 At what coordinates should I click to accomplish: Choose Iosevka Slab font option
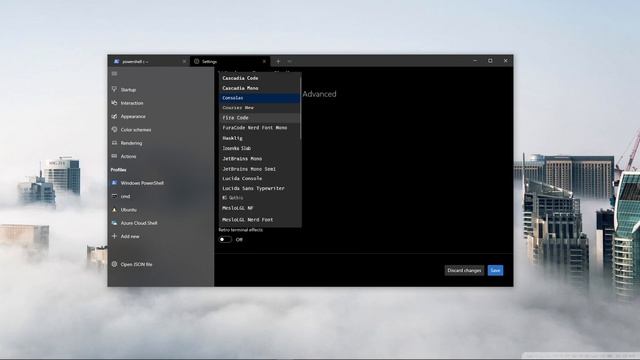260,148
